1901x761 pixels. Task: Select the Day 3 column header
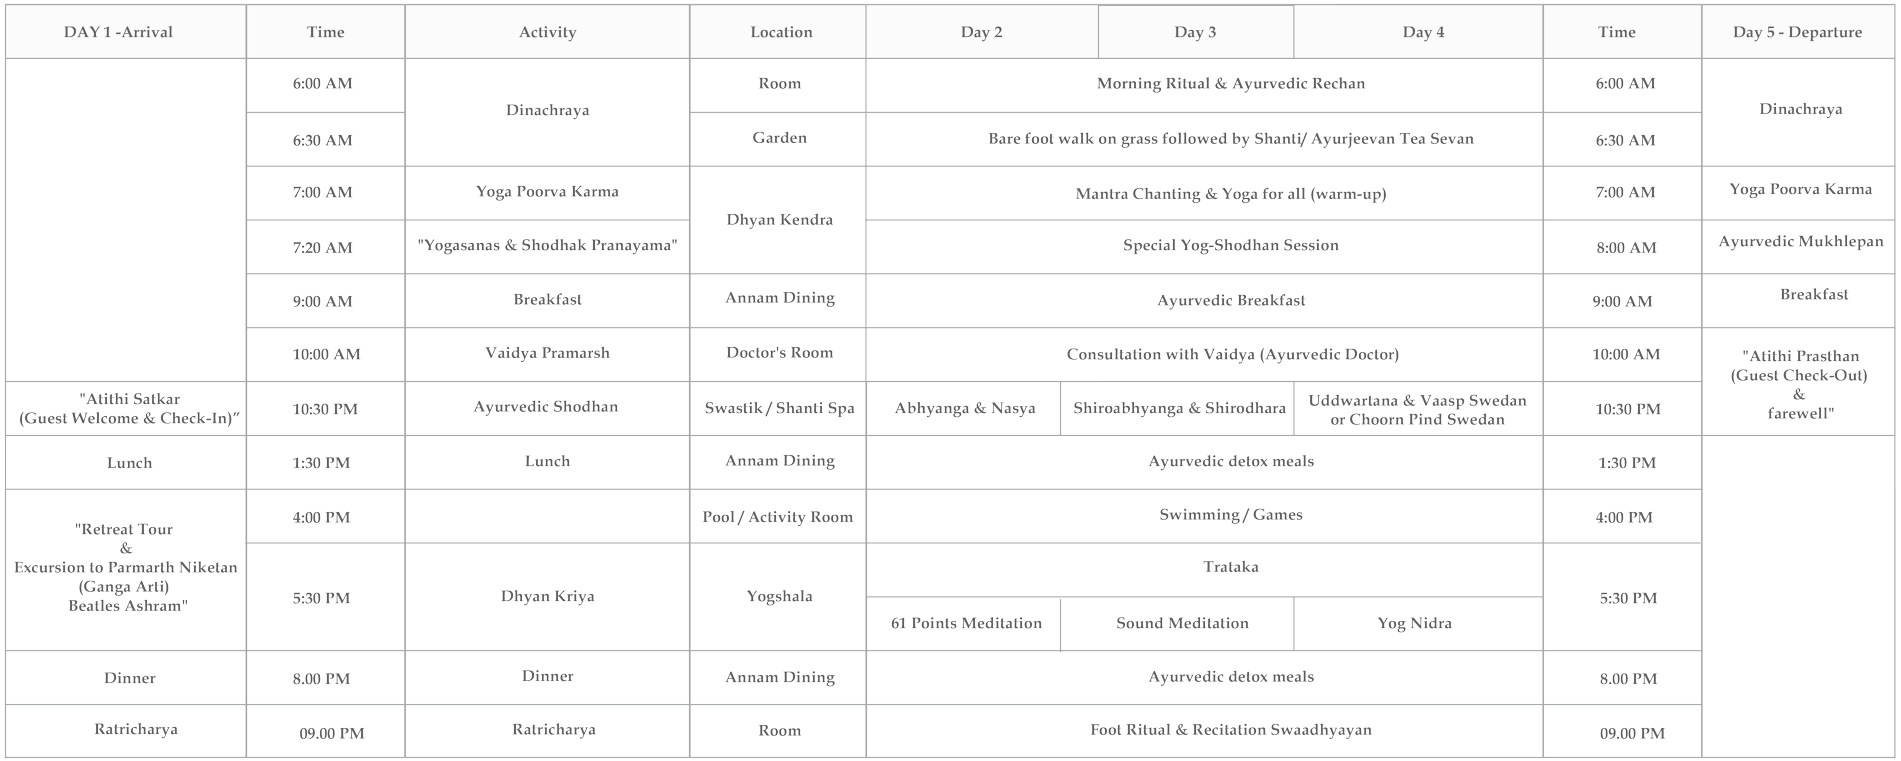pos(1195,32)
